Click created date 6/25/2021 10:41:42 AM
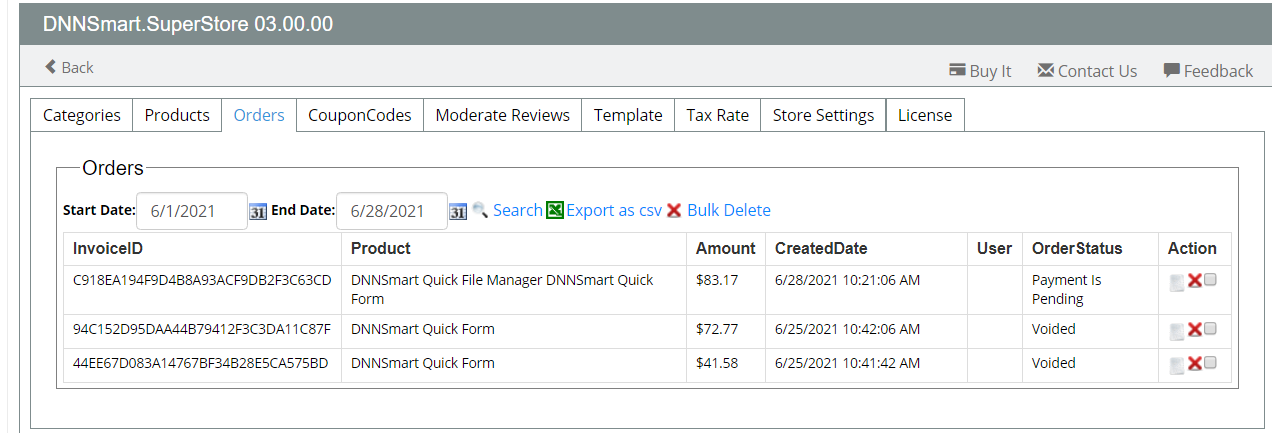This screenshot has width=1272, height=433. [847, 362]
